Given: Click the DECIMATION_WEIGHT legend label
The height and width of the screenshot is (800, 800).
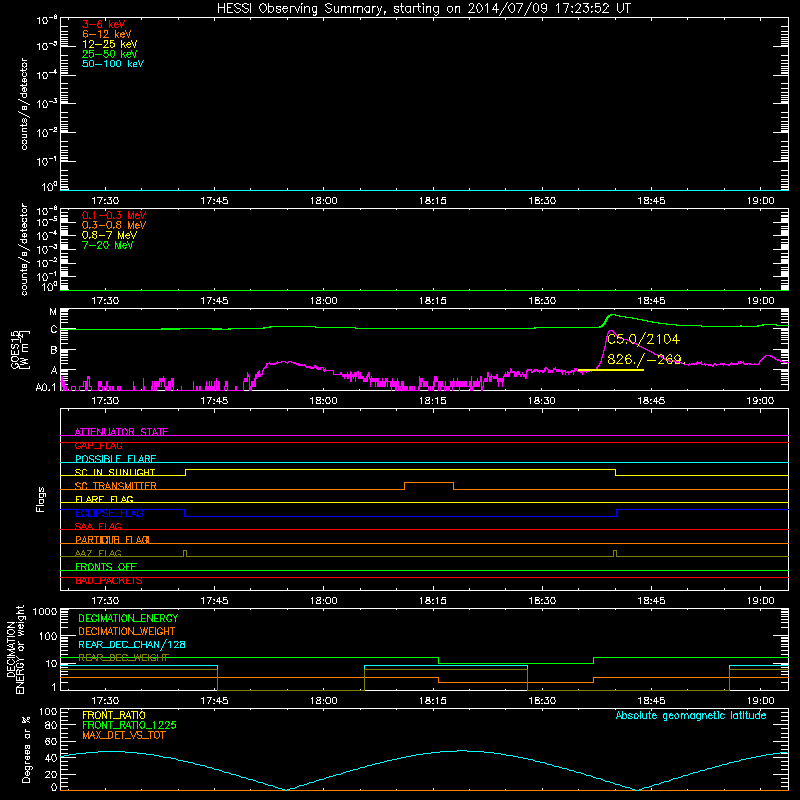Looking at the screenshot, I should (127, 631).
